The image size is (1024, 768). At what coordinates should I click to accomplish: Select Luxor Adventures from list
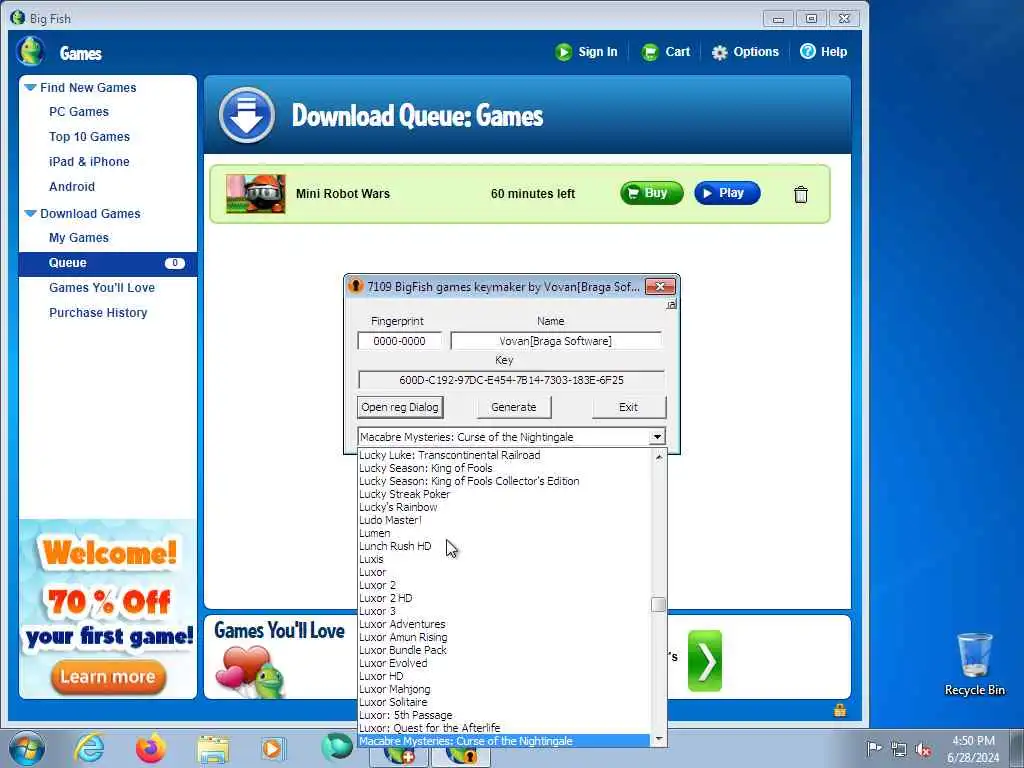[x=504, y=624]
